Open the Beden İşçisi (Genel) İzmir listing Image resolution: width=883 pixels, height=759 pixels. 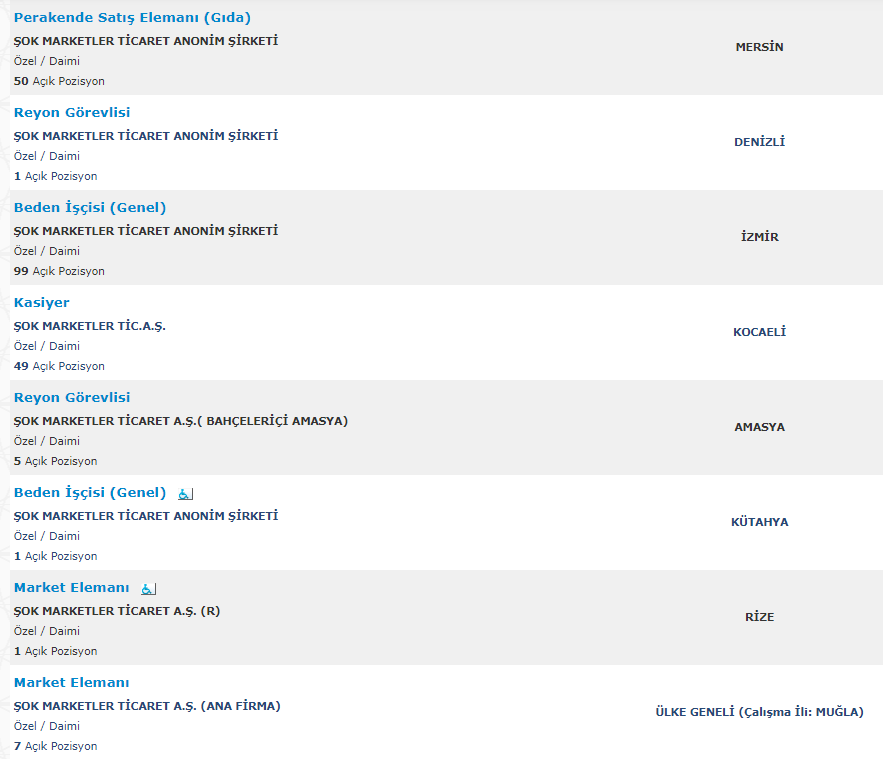point(90,208)
